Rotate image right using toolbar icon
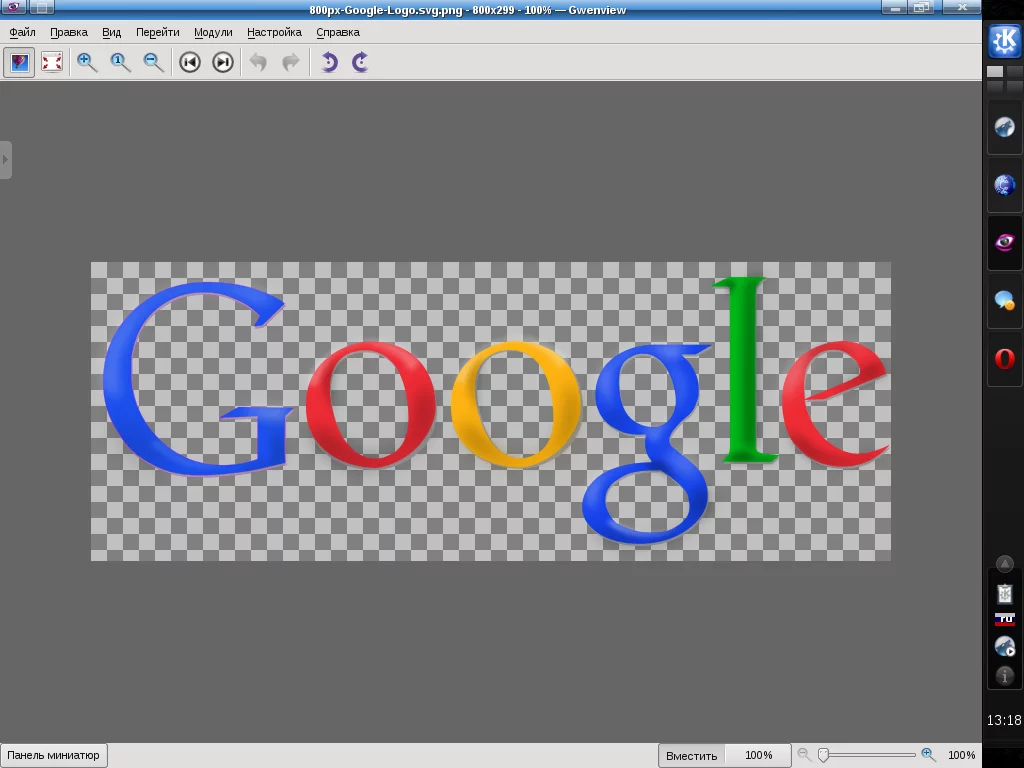 click(360, 62)
